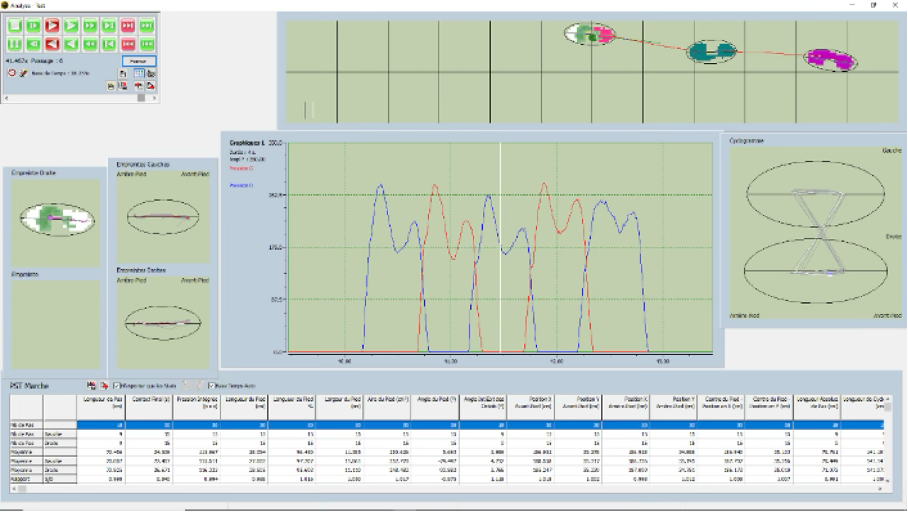This screenshot has width=908, height=512.
Task: Click the Empreintes Droites ellipse plot
Action: point(163,323)
